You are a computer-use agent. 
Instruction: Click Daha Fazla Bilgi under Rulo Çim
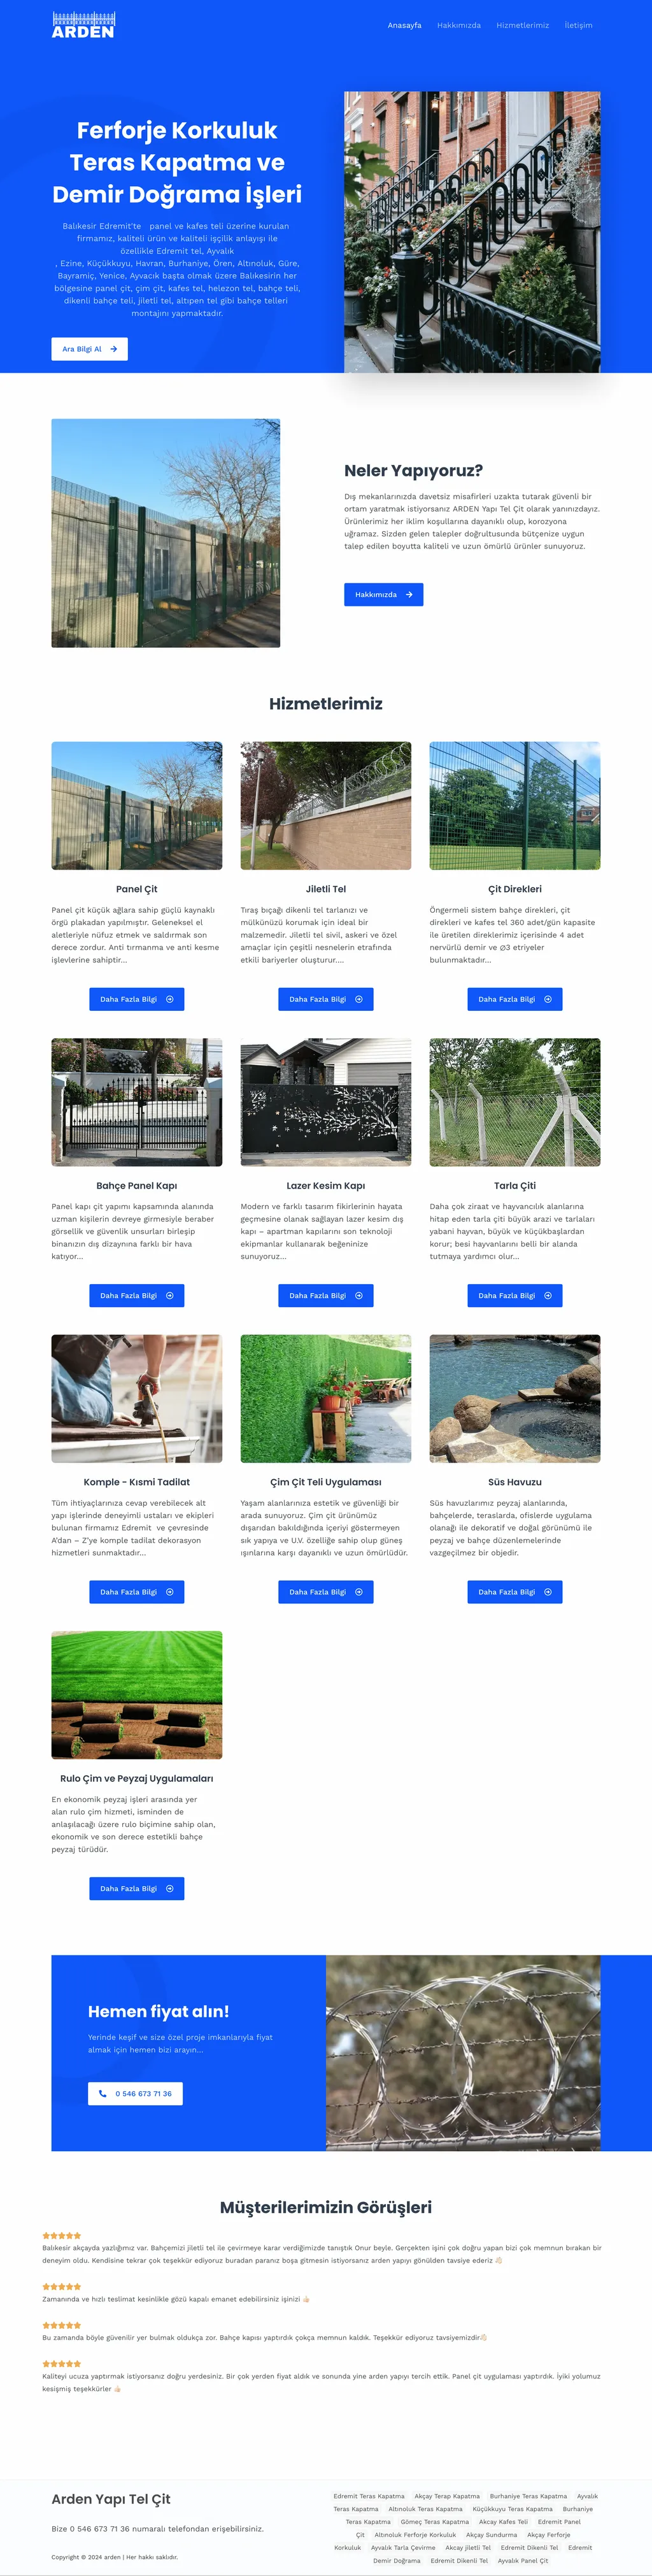tap(137, 1888)
